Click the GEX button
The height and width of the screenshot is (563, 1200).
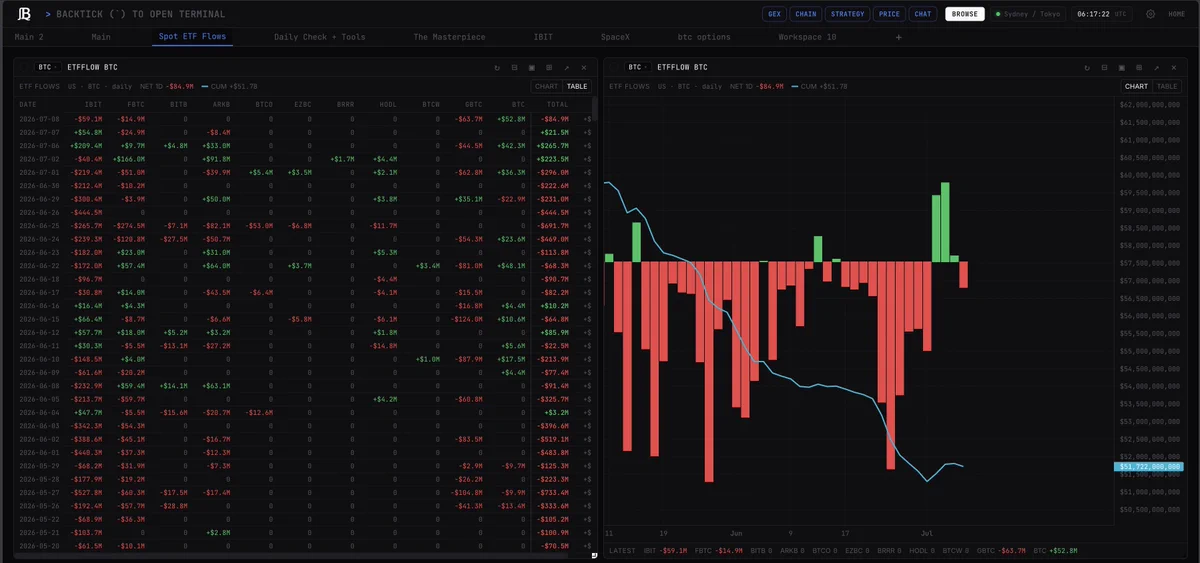pyautogui.click(x=774, y=14)
